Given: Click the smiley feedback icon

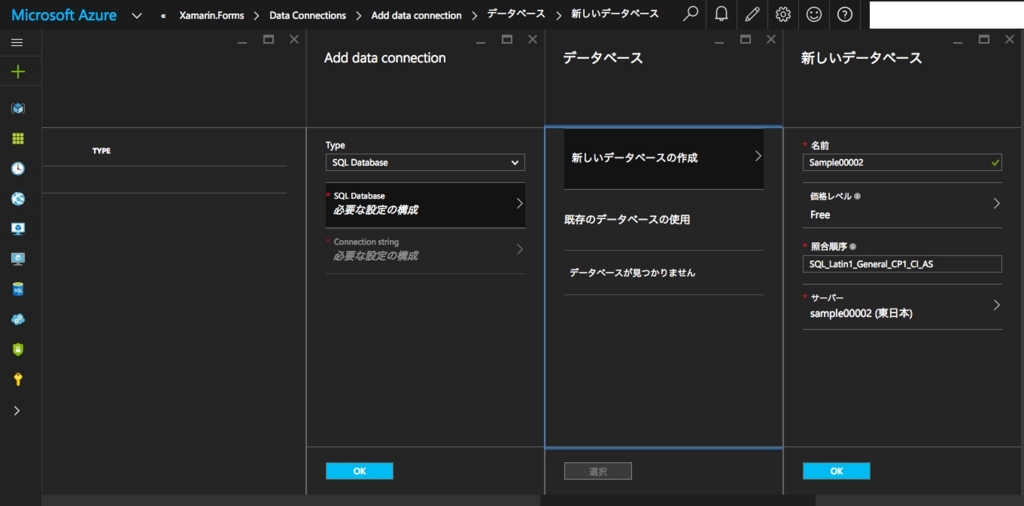Looking at the screenshot, I should [x=814, y=14].
